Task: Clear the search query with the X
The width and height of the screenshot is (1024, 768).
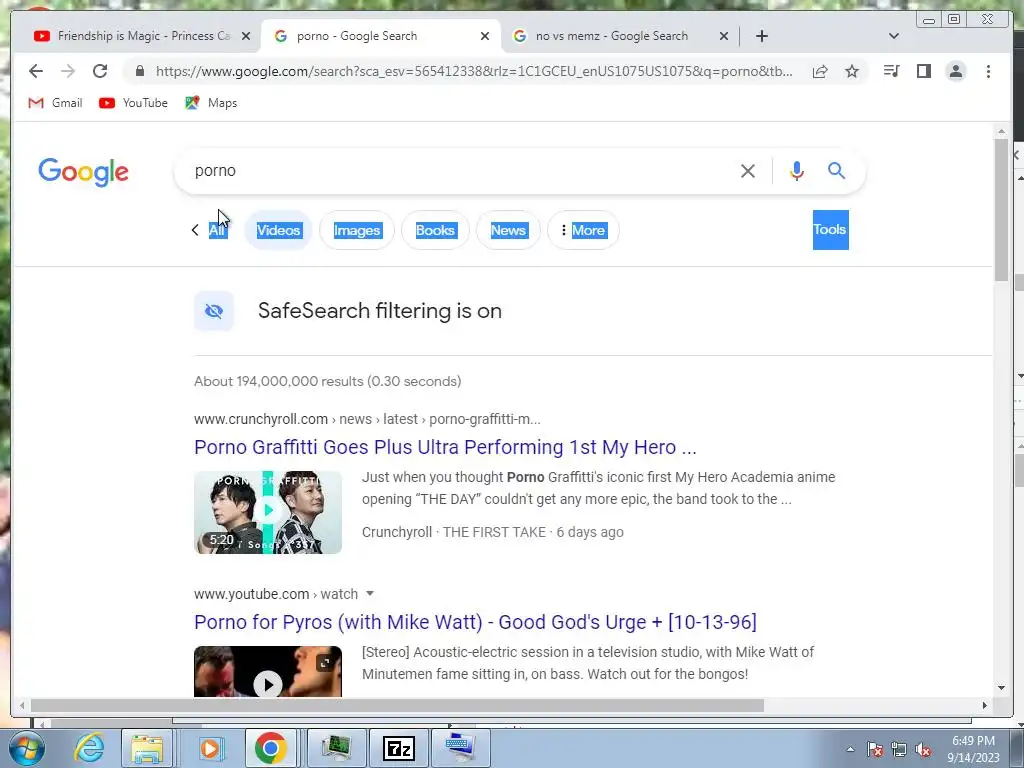Action: coord(748,171)
